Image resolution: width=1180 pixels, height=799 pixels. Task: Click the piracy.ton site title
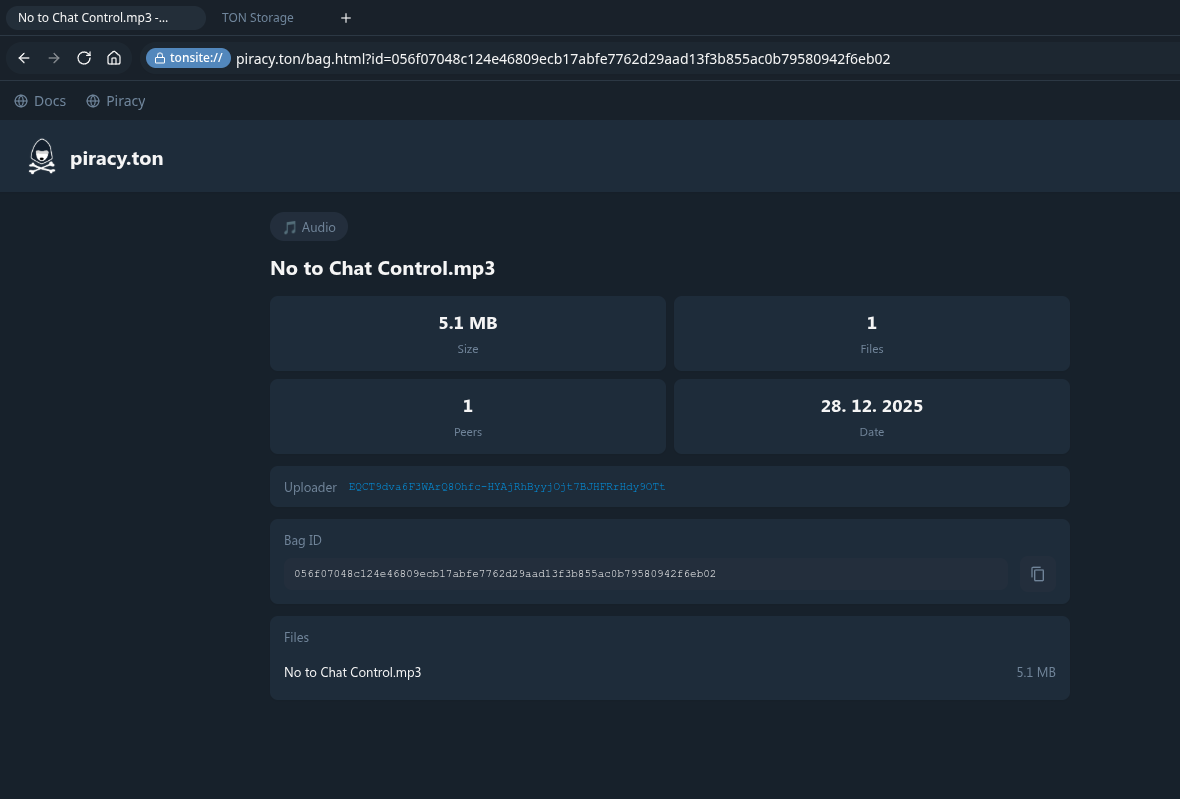point(116,158)
